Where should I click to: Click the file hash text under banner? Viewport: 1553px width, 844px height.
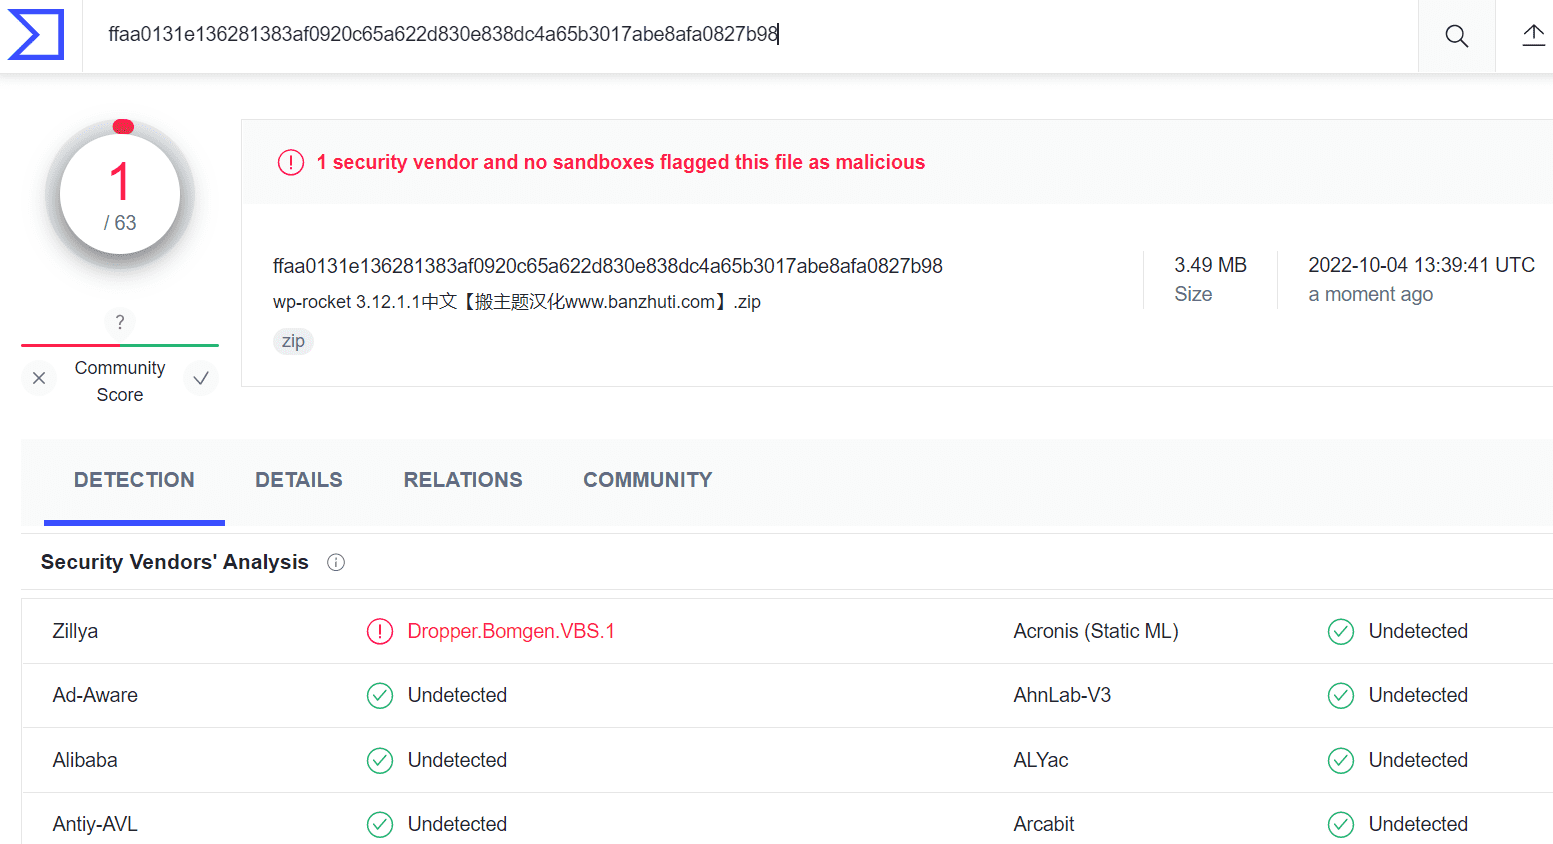click(x=608, y=266)
